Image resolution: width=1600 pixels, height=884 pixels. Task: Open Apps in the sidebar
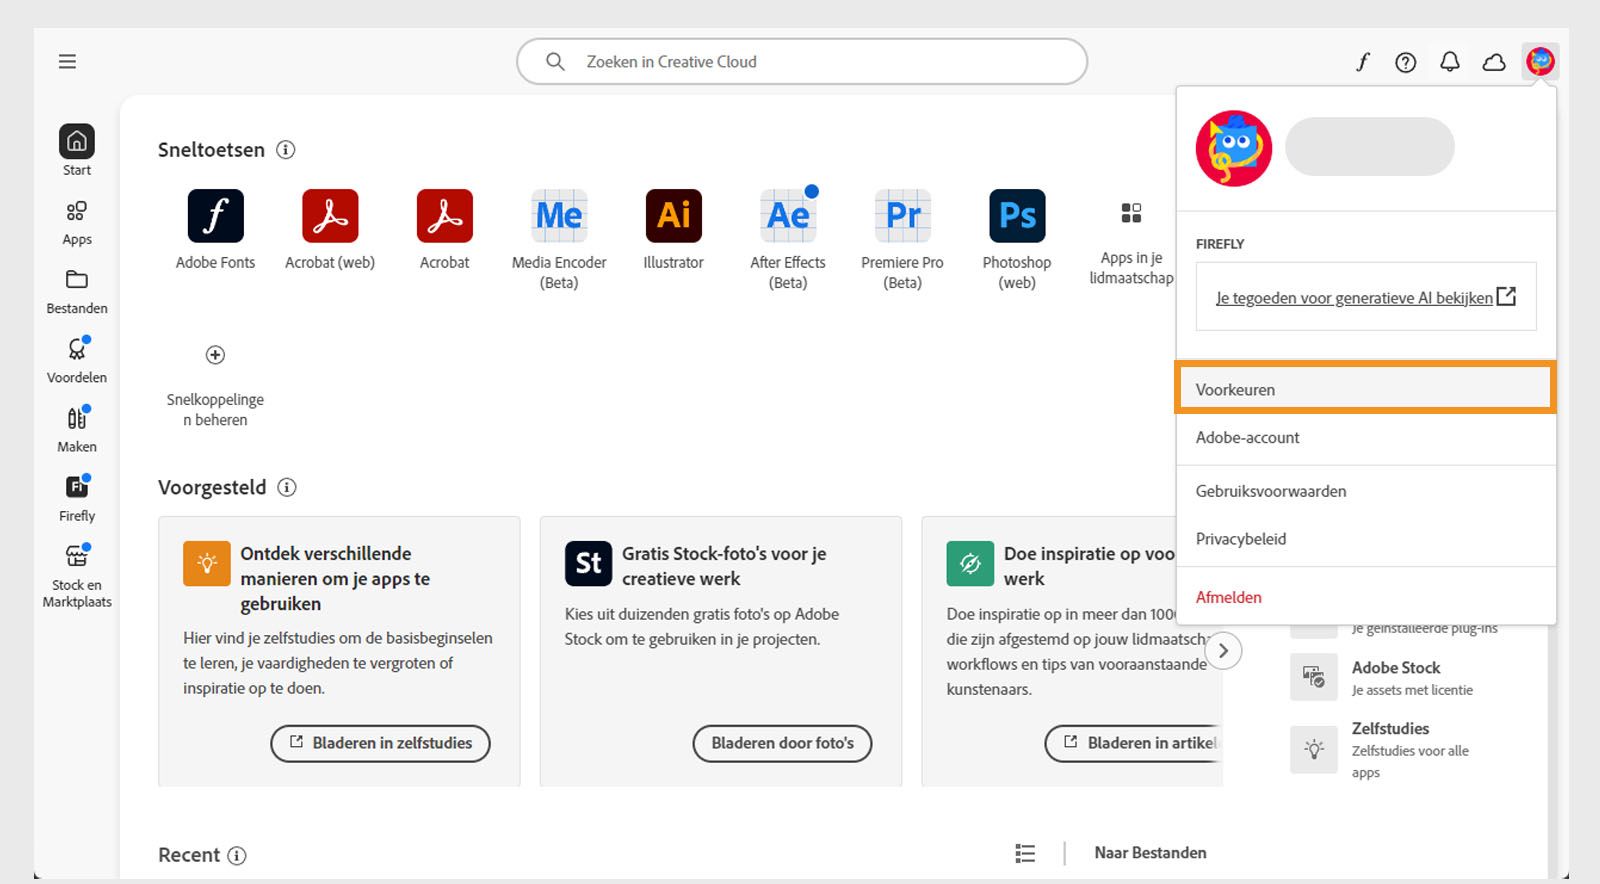coord(77,223)
